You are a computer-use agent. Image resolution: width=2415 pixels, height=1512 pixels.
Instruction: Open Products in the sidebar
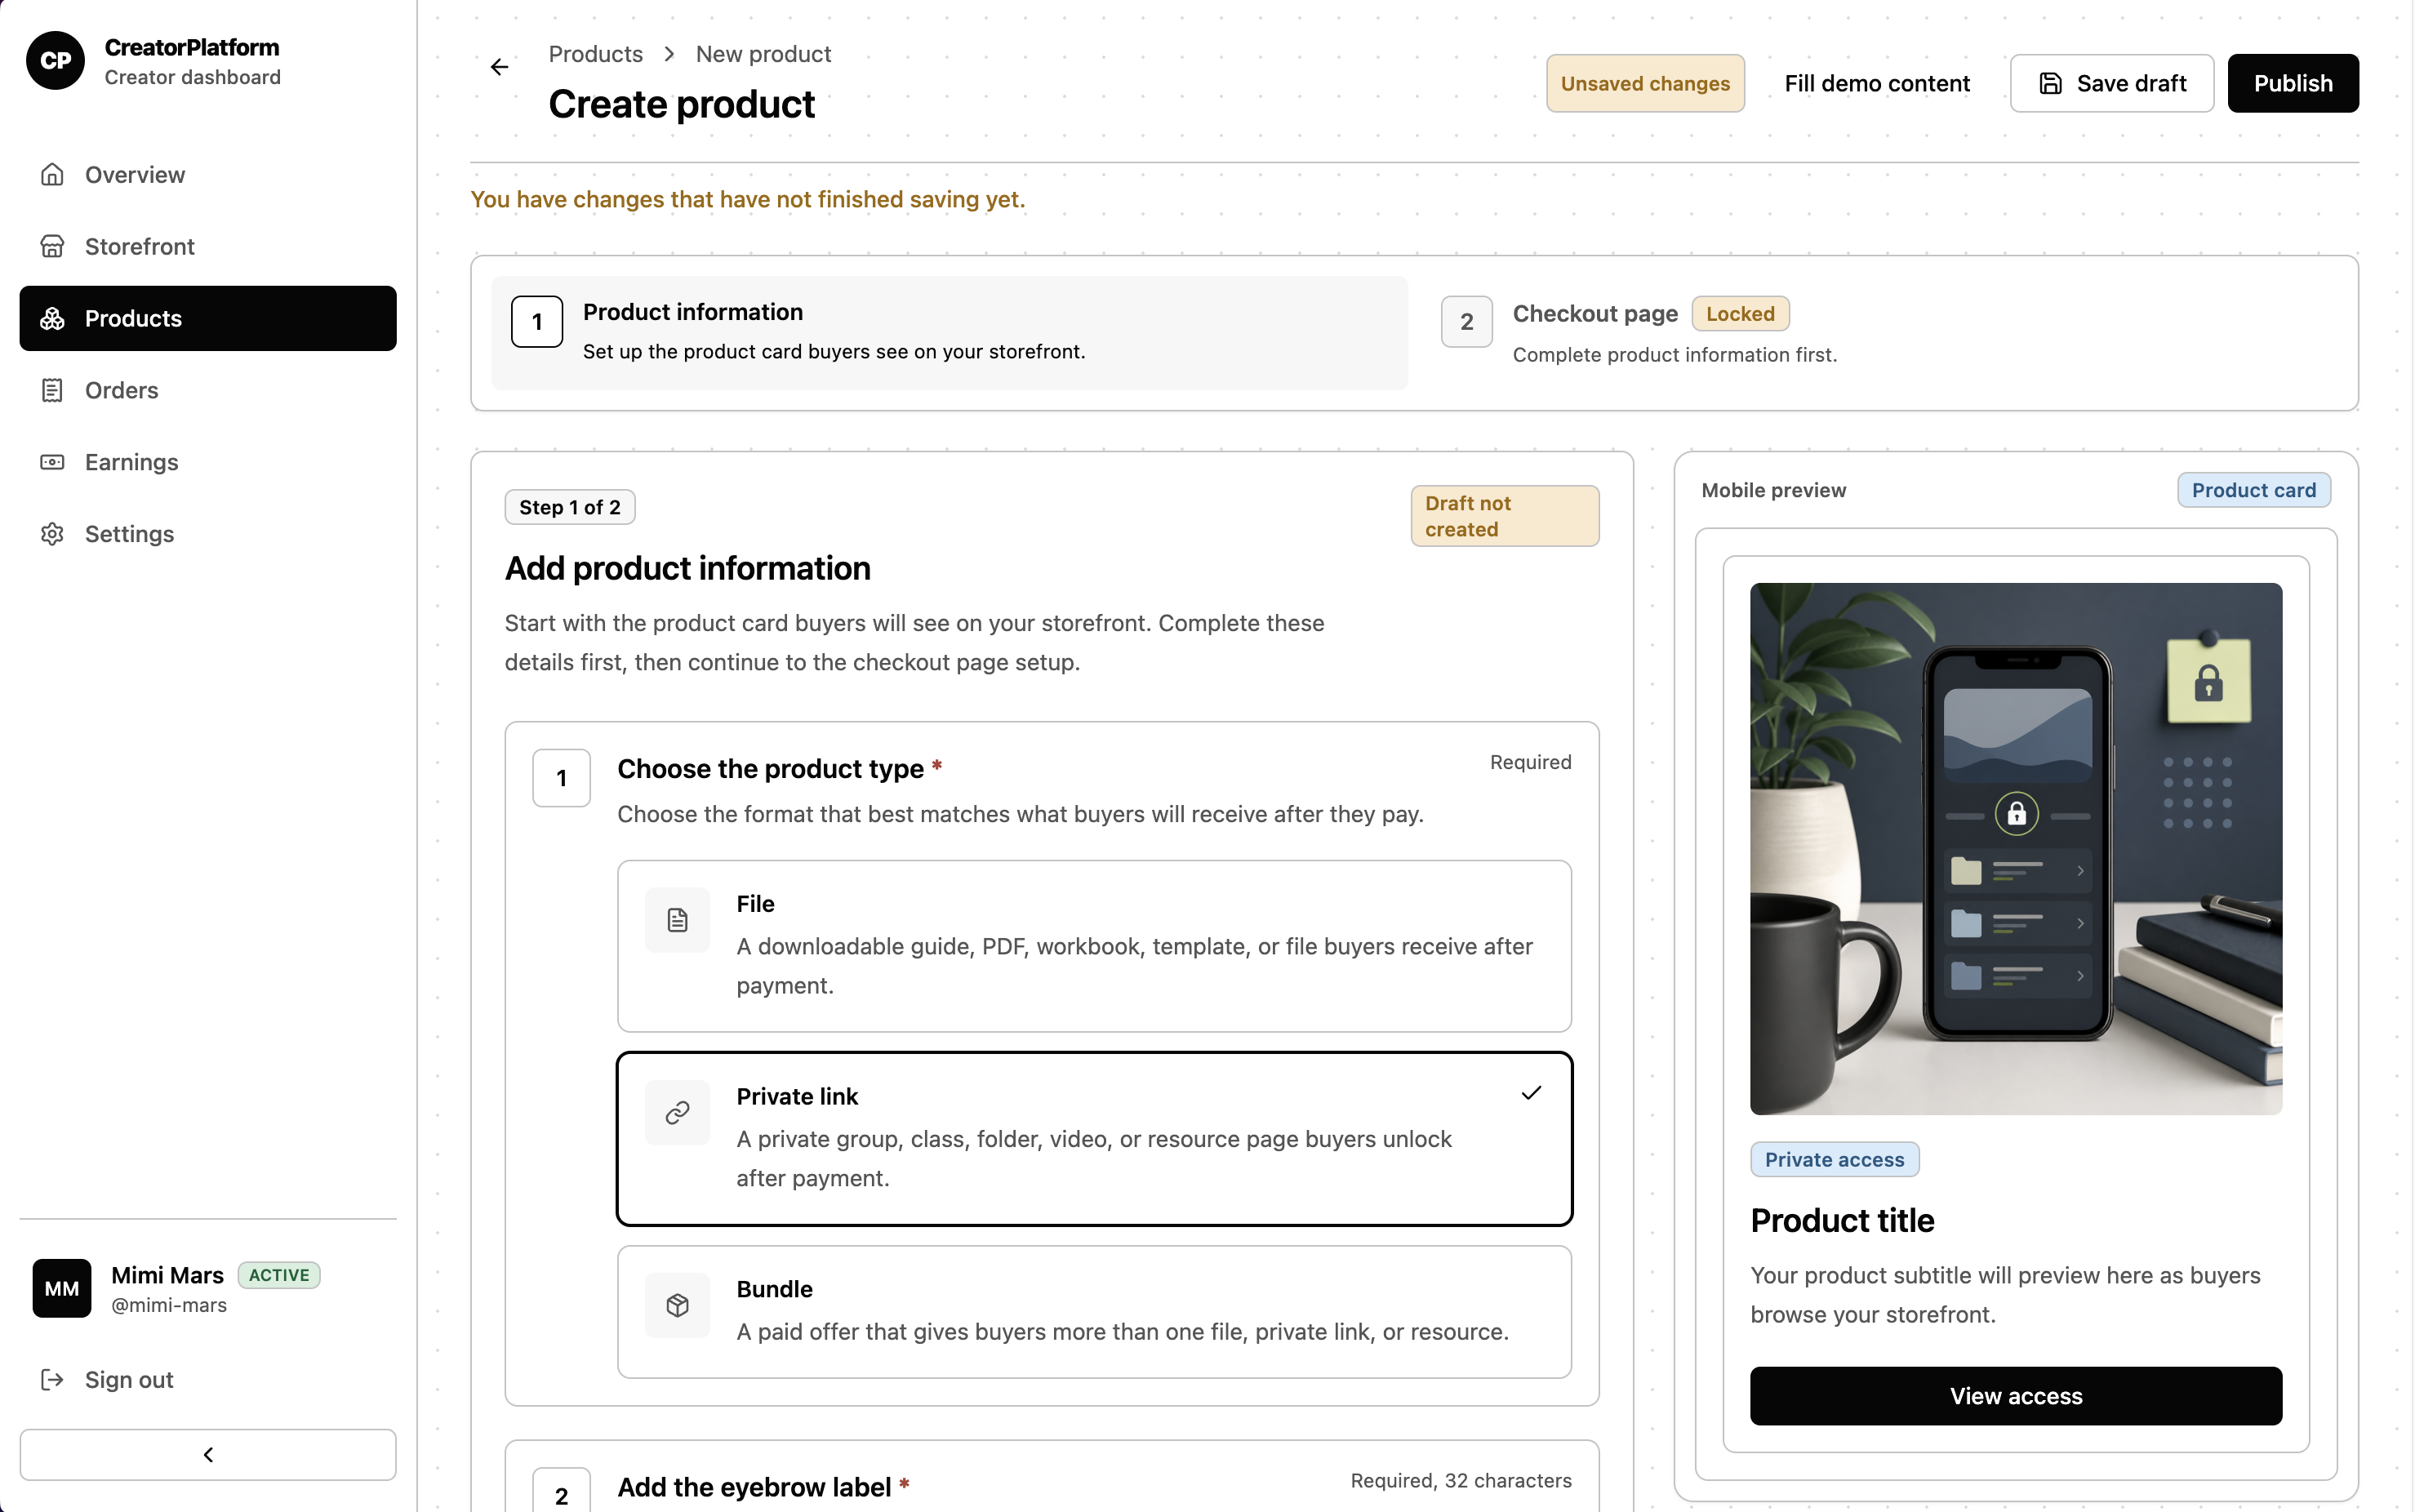pos(208,318)
